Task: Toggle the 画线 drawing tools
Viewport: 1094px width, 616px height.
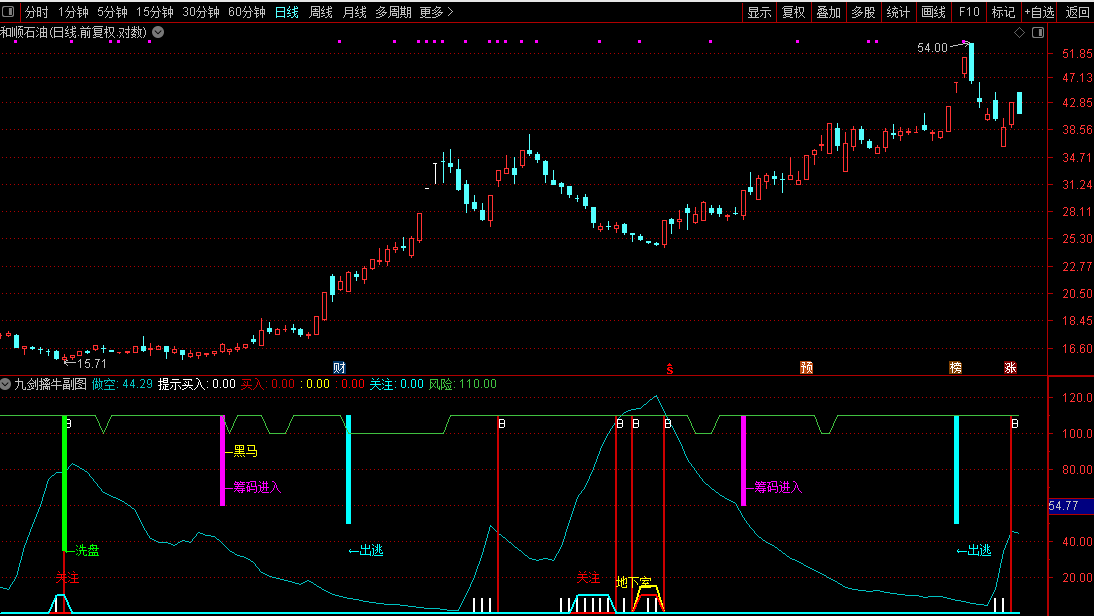Action: coord(933,12)
